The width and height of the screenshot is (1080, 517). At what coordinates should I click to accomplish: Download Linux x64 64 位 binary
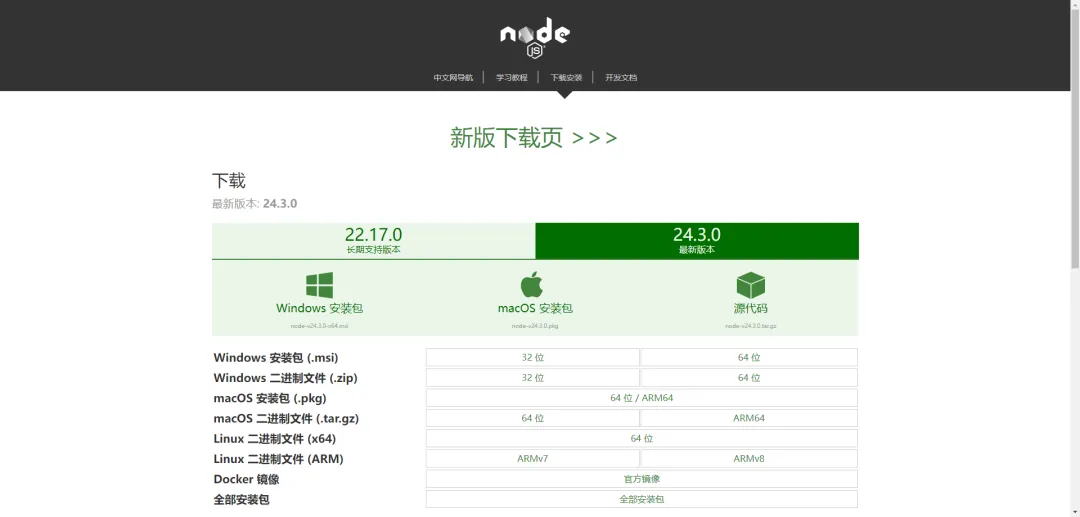(642, 439)
